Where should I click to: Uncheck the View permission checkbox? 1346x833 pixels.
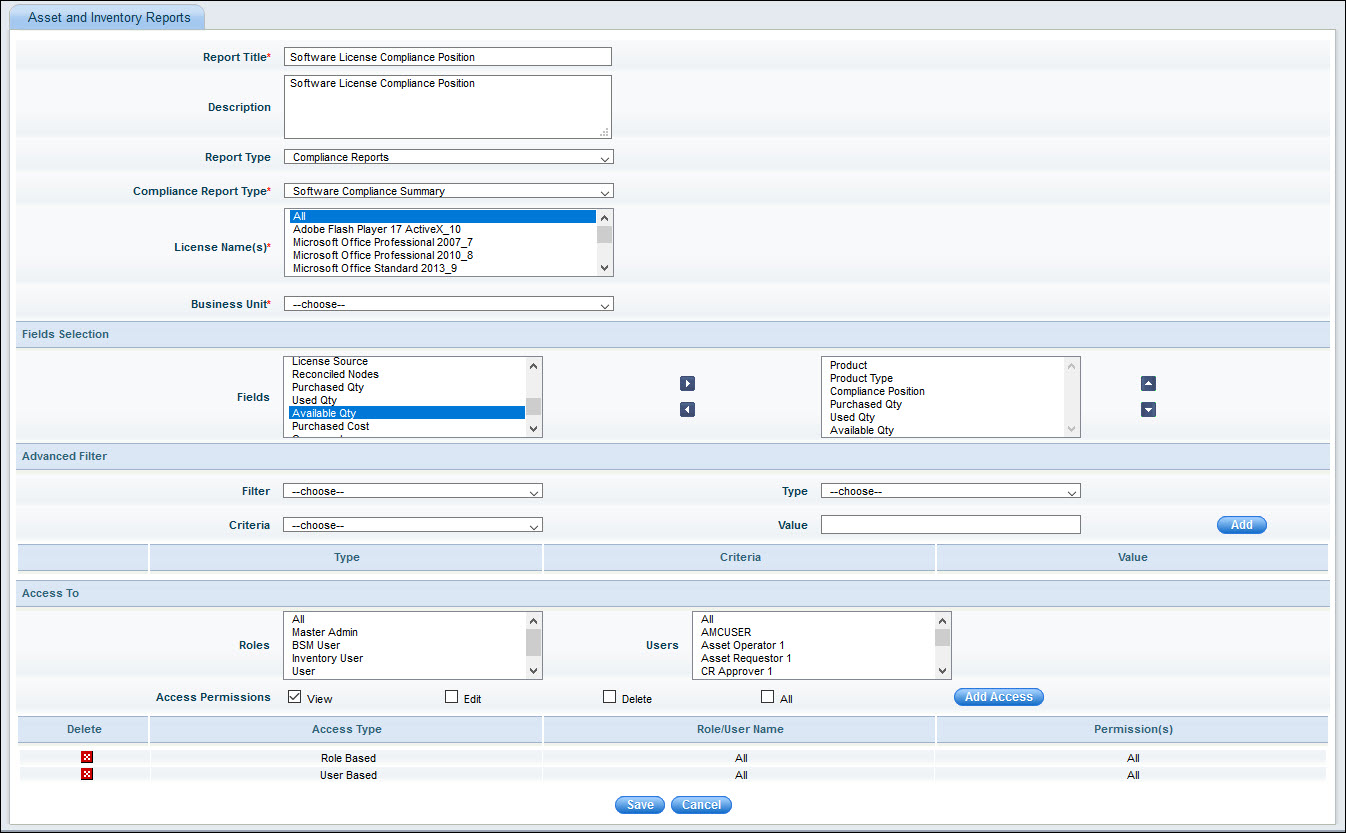(295, 697)
